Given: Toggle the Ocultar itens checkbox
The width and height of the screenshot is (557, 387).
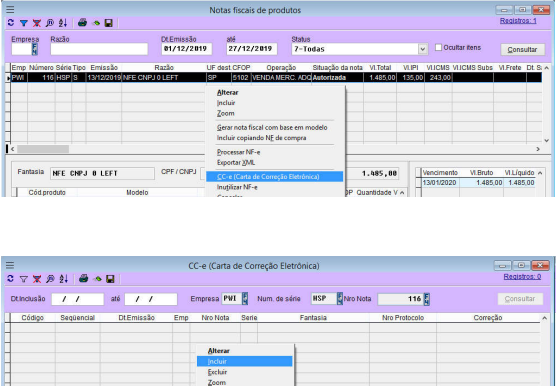Looking at the screenshot, I should (439, 47).
